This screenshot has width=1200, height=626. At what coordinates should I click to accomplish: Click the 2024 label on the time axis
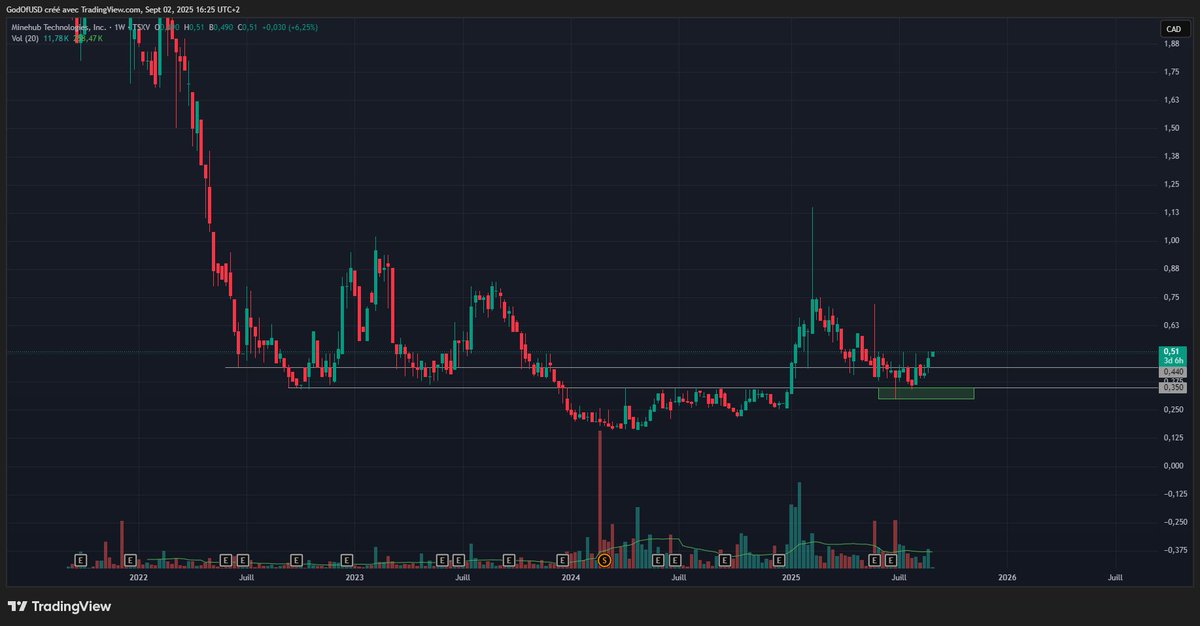pos(571,577)
